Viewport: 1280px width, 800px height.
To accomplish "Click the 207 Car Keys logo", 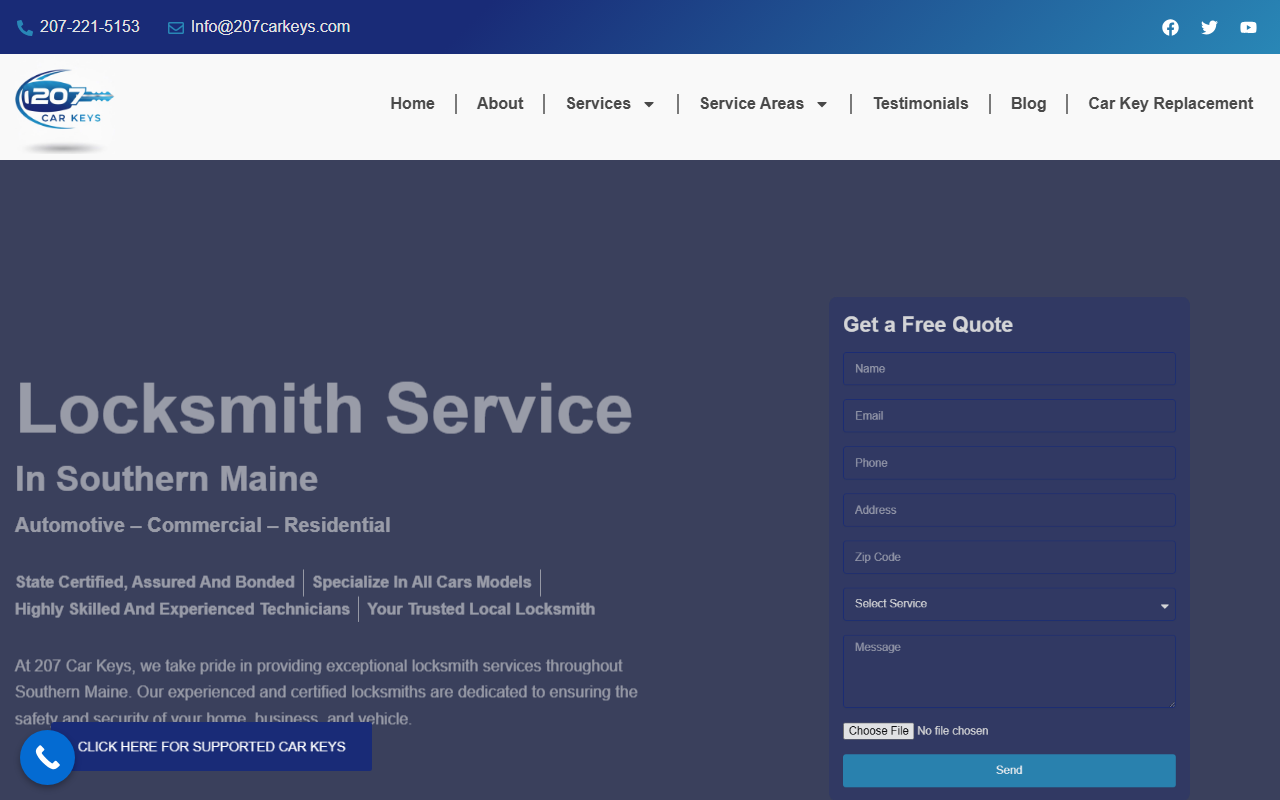I will point(65,109).
